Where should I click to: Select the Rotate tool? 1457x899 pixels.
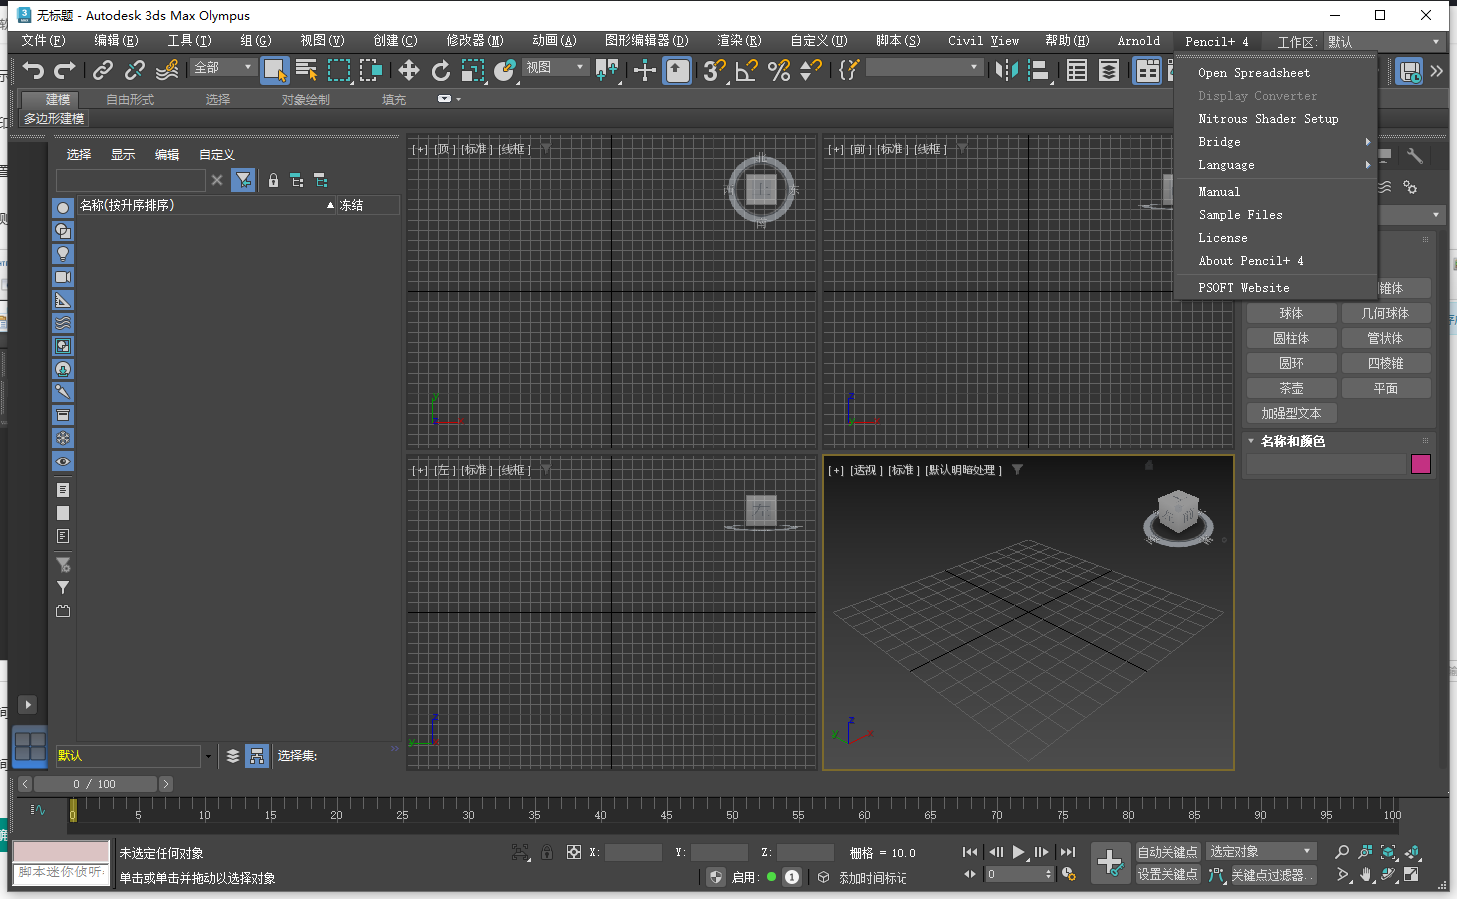pos(441,70)
